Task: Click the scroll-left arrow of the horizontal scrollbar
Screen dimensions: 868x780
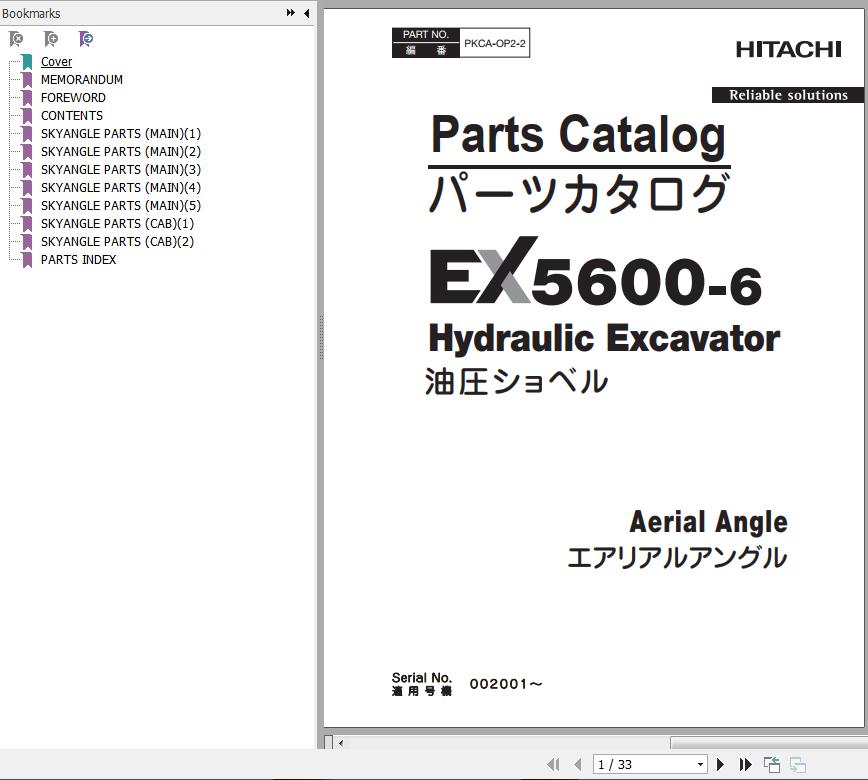Action: [340, 743]
